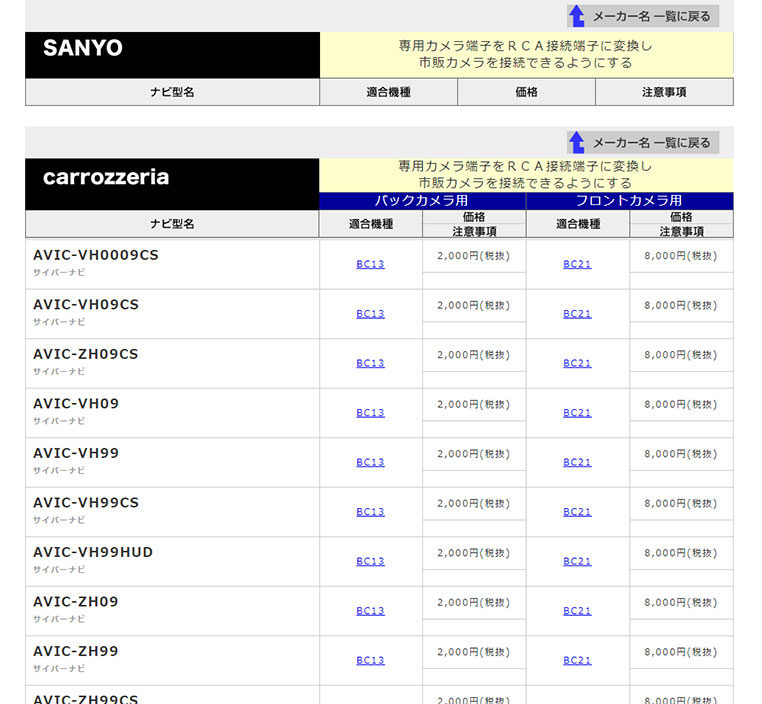The height and width of the screenshot is (704, 762).
Task: Click BC21 link in the AVIC-VH99 row
Action: pos(577,463)
